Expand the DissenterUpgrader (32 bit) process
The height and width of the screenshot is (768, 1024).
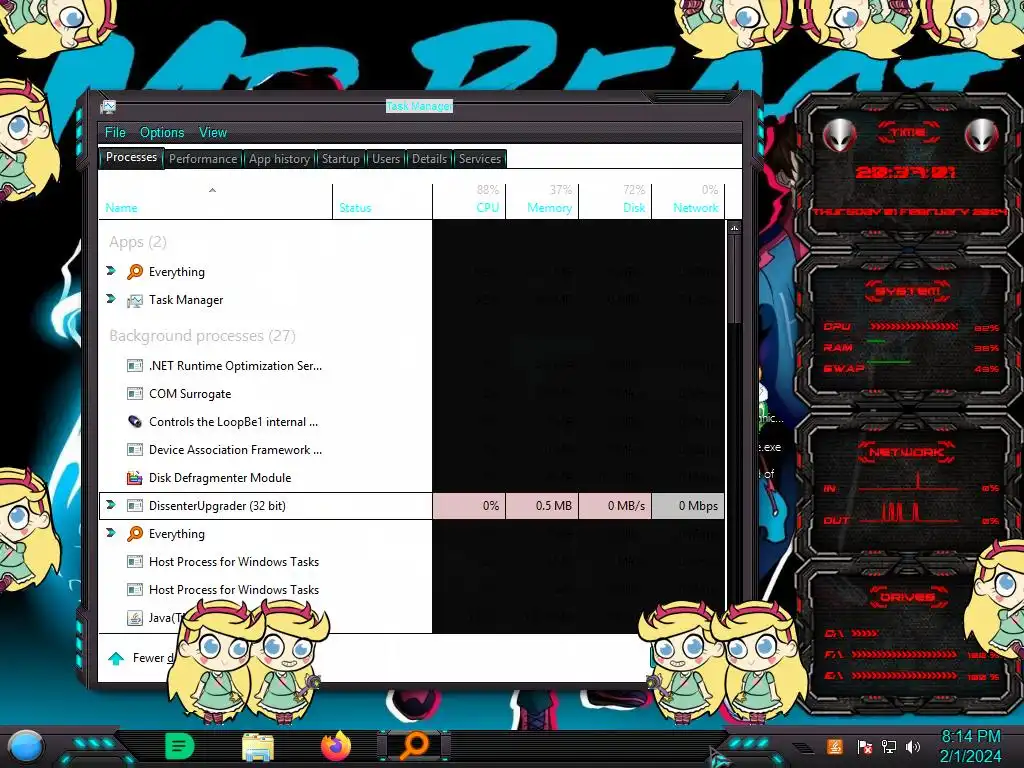pos(111,505)
